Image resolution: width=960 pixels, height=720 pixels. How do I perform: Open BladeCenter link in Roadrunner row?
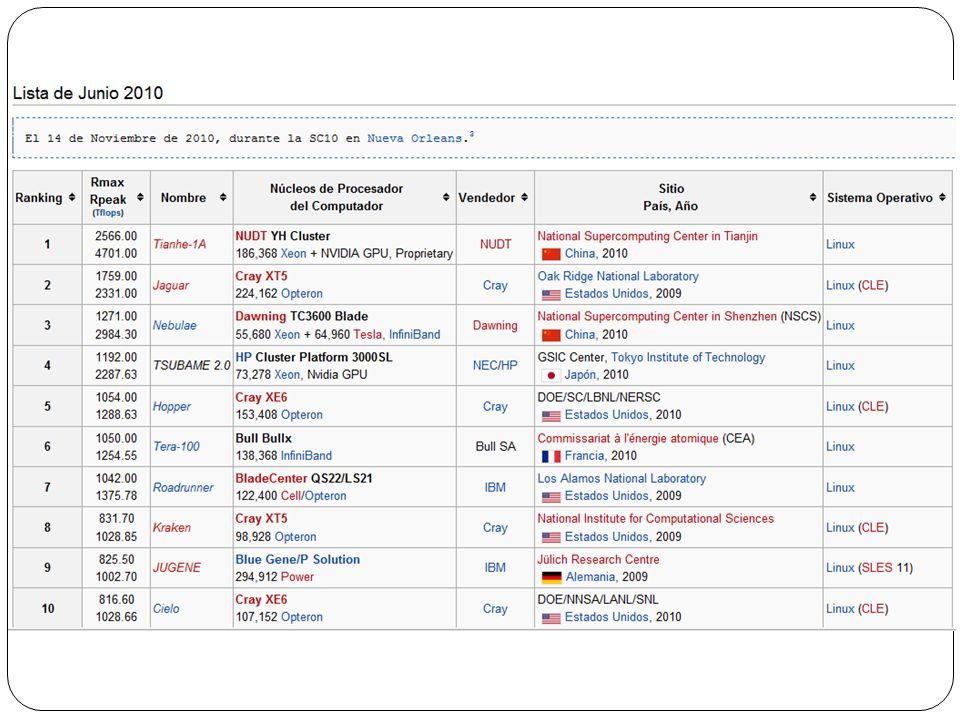(271, 479)
